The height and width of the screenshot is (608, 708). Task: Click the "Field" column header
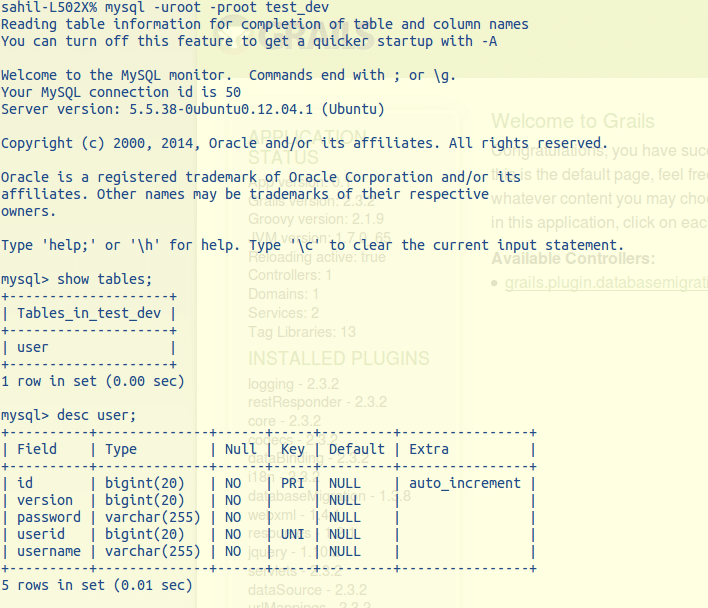click(37, 449)
